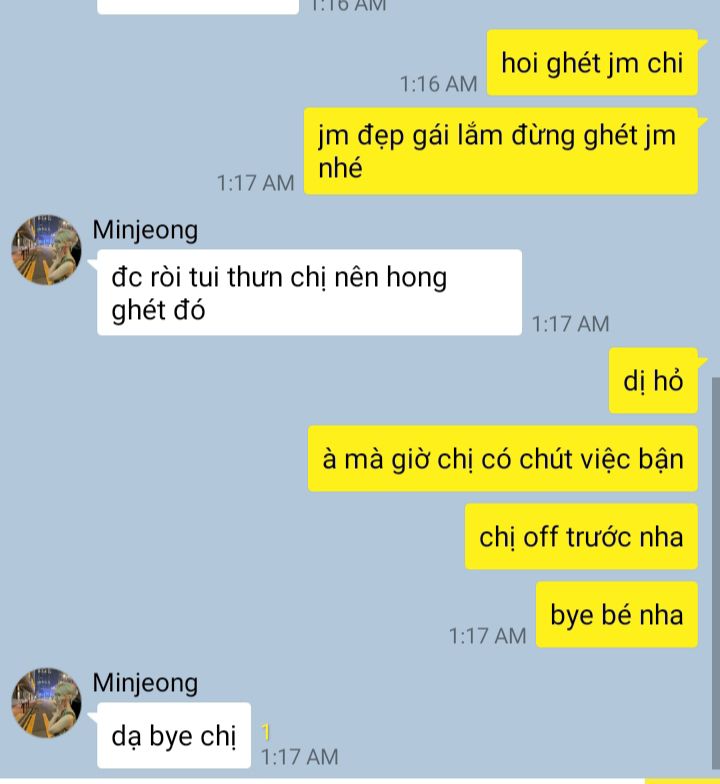This screenshot has height=784, width=720.
Task: Select the 'đc ròi tui thưn chị' bubble
Action: (x=310, y=292)
